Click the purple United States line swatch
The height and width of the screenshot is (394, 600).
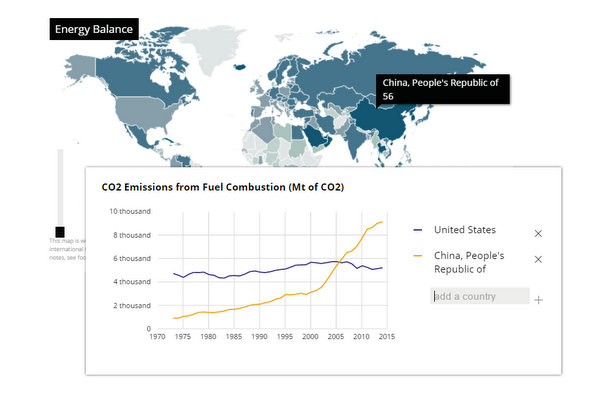tap(418, 230)
